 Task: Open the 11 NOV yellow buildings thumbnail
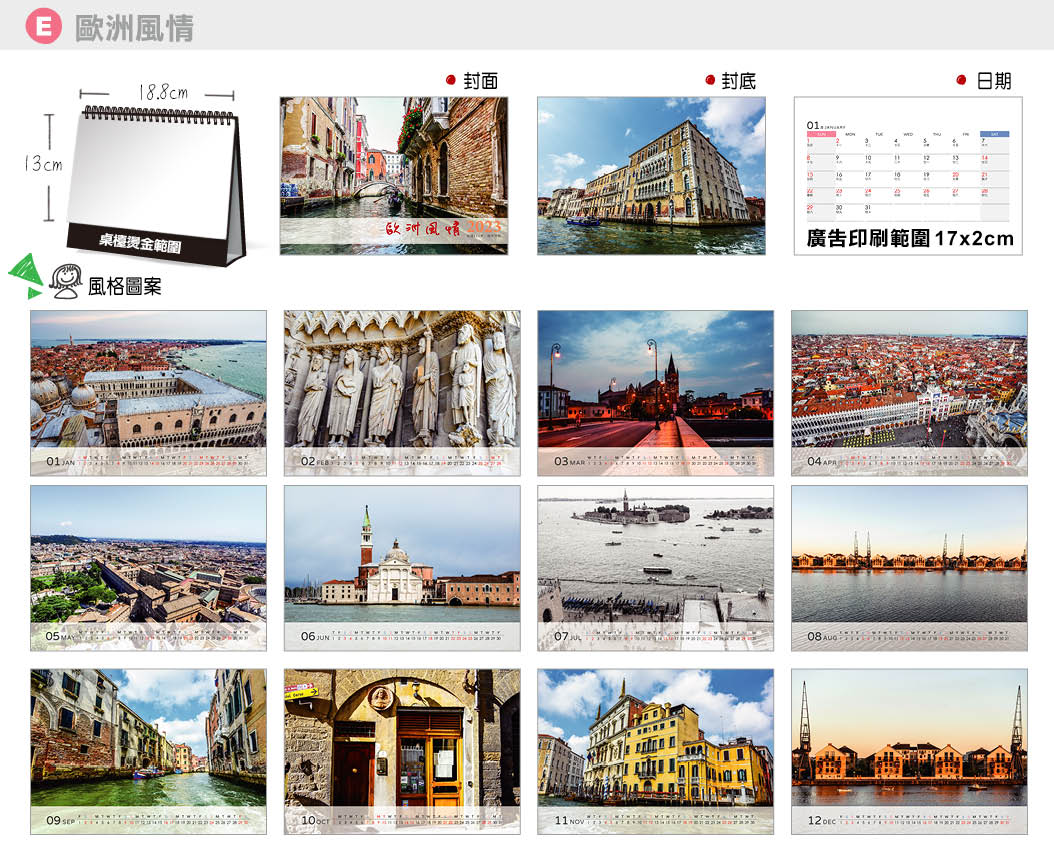[x=655, y=751]
